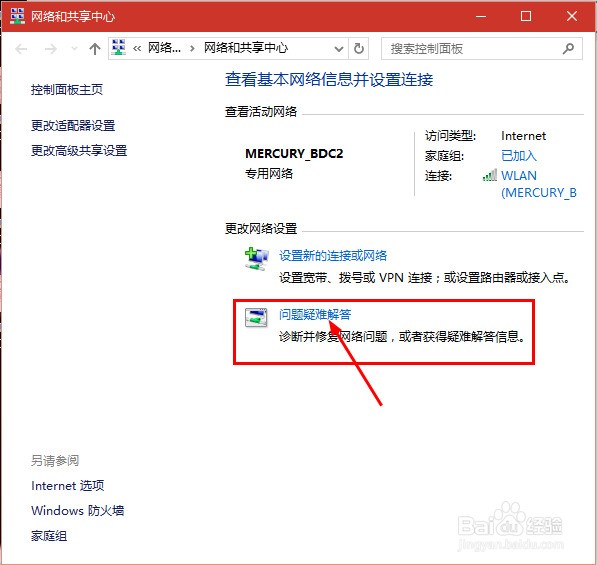This screenshot has height=565, width=597.
Task: Open 设置新的连接或网络 link
Action: 333,255
